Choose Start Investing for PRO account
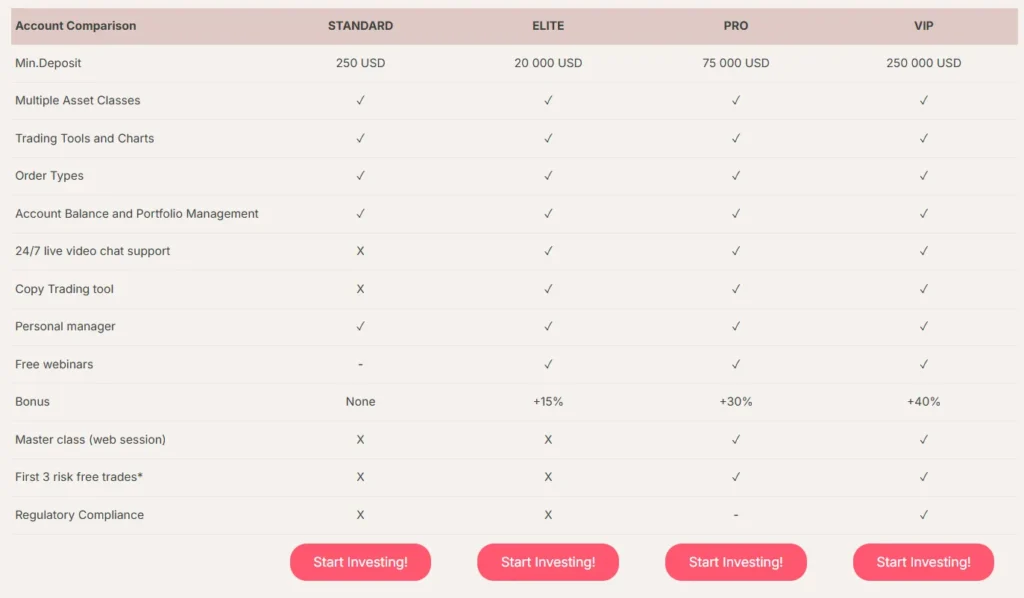1024x598 pixels. (x=735, y=562)
